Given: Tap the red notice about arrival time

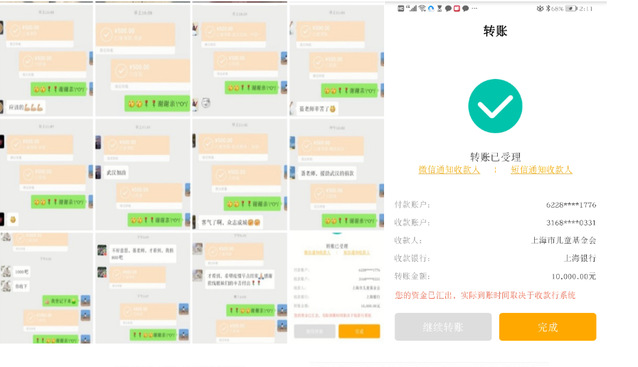Looking at the screenshot, I should pyautogui.click(x=485, y=295).
